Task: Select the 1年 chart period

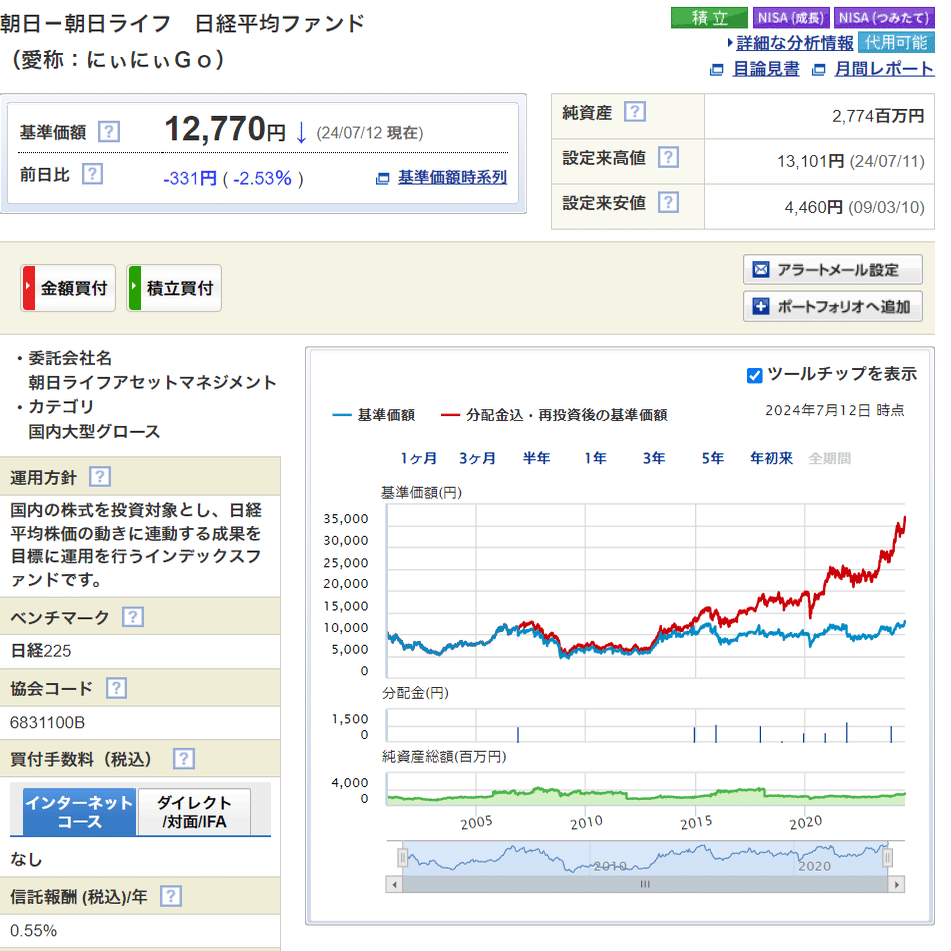Action: [595, 459]
